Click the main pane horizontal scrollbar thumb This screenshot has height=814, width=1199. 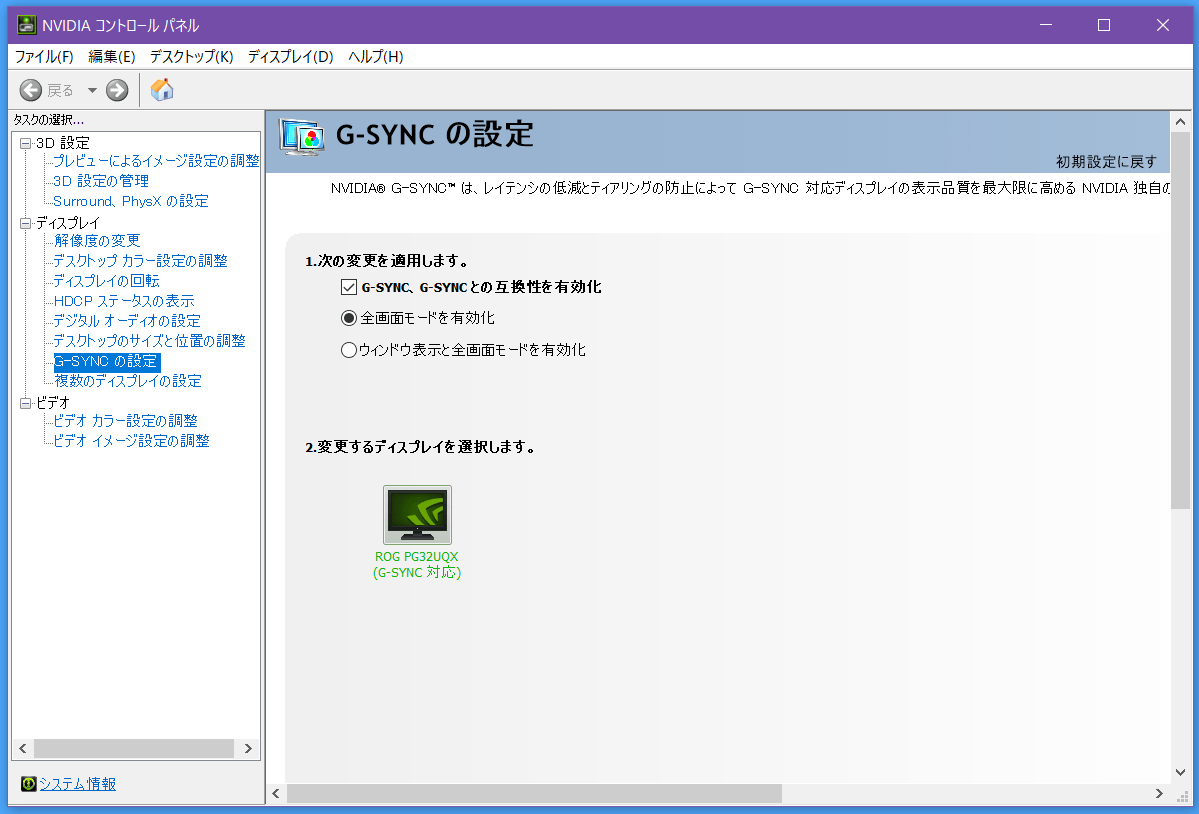point(535,793)
